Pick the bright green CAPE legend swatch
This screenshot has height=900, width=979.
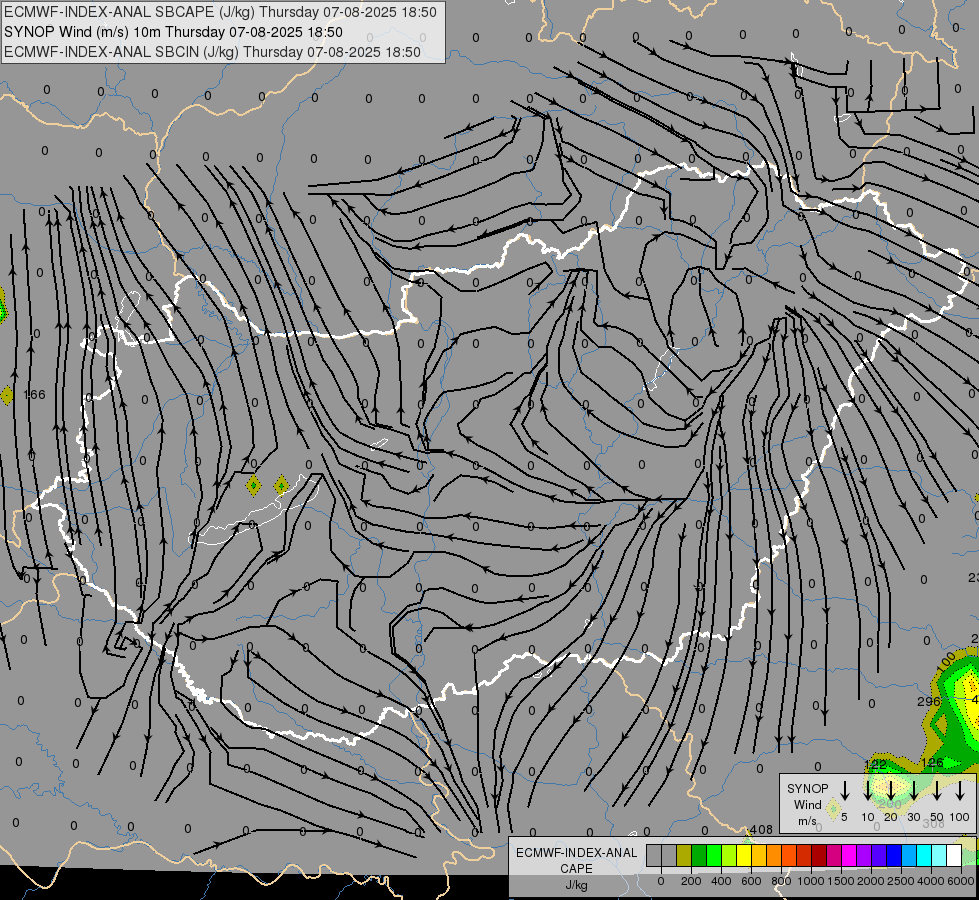(x=714, y=856)
